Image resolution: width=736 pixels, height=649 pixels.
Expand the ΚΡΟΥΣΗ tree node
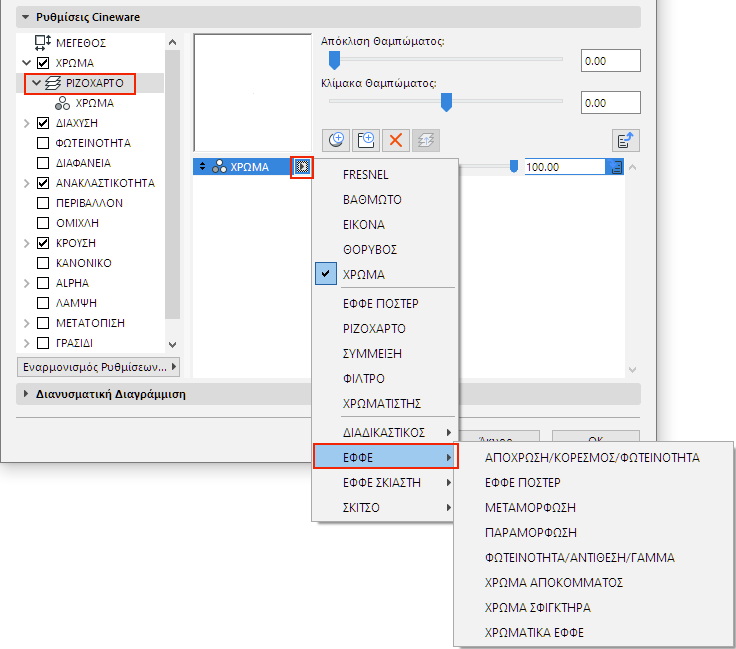tap(27, 243)
